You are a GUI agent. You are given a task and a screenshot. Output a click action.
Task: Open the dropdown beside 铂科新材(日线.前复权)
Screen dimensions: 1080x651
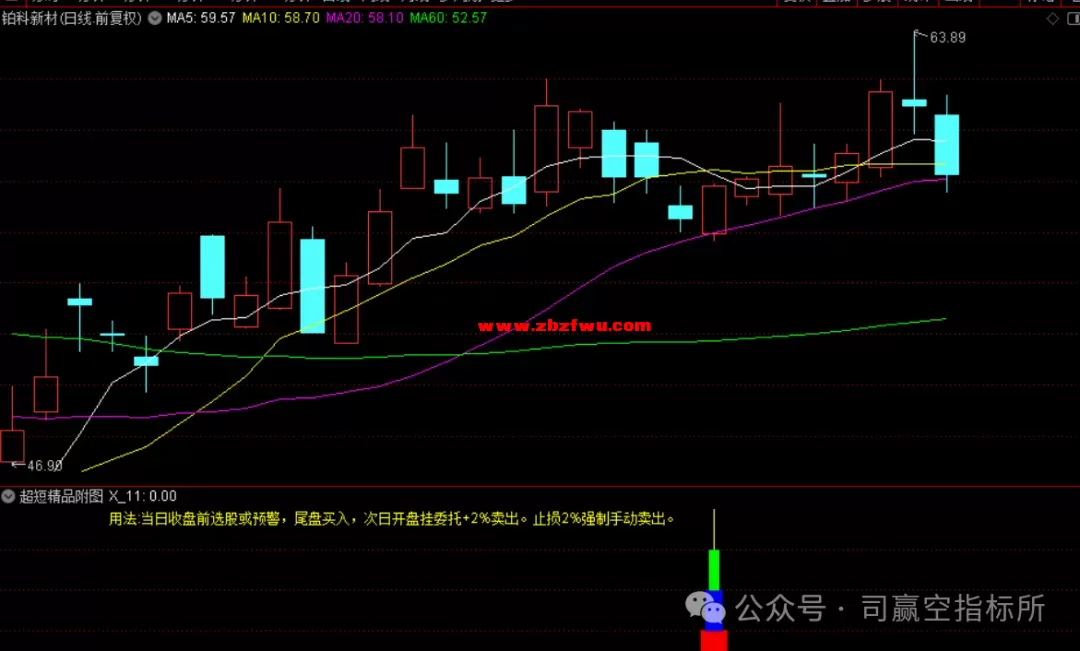click(155, 18)
